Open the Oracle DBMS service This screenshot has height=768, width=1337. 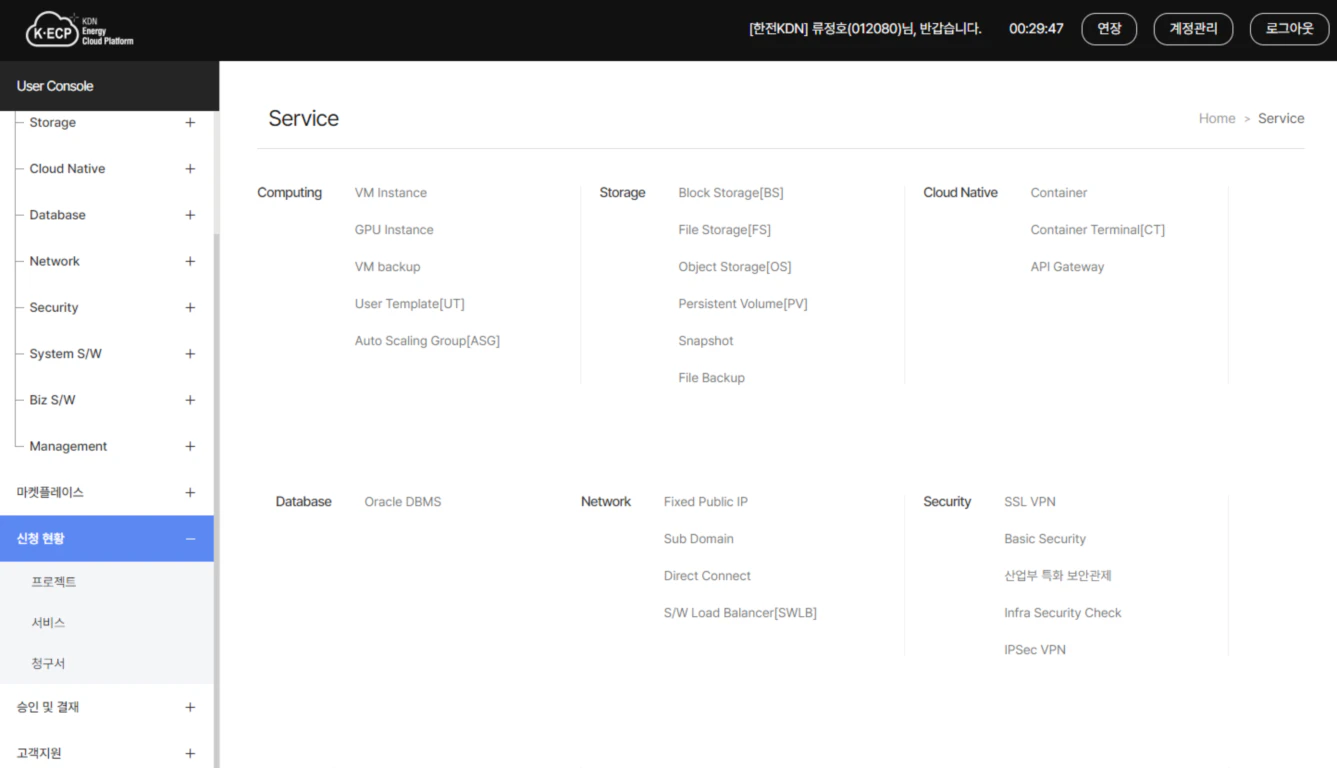click(403, 502)
